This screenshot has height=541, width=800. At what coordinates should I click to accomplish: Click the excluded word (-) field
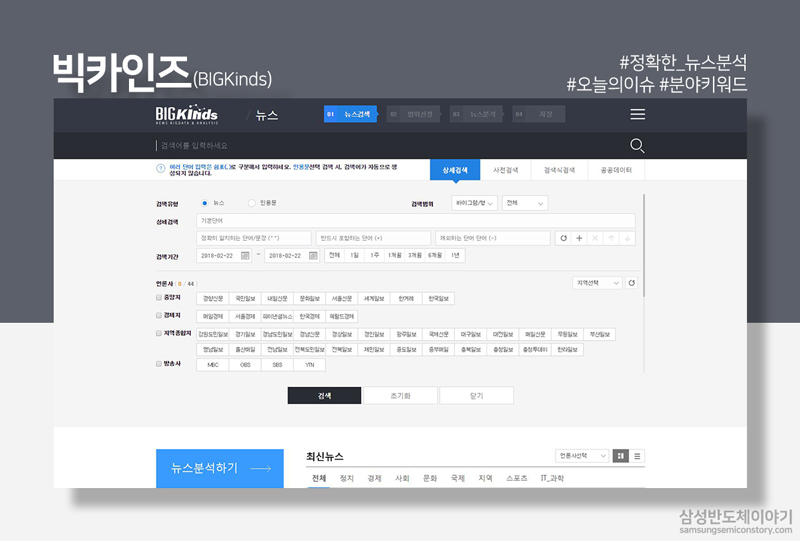click(493, 238)
